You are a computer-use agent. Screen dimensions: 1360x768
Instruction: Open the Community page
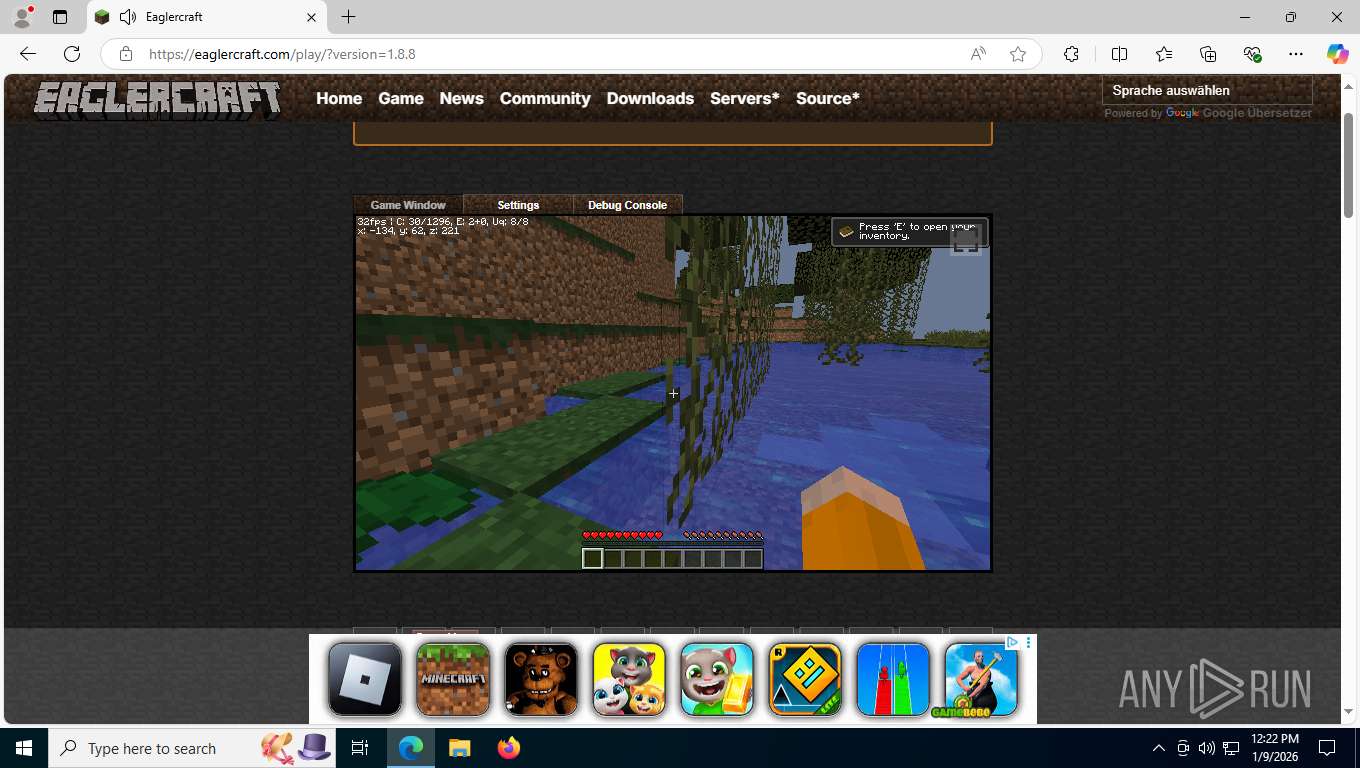tap(545, 98)
